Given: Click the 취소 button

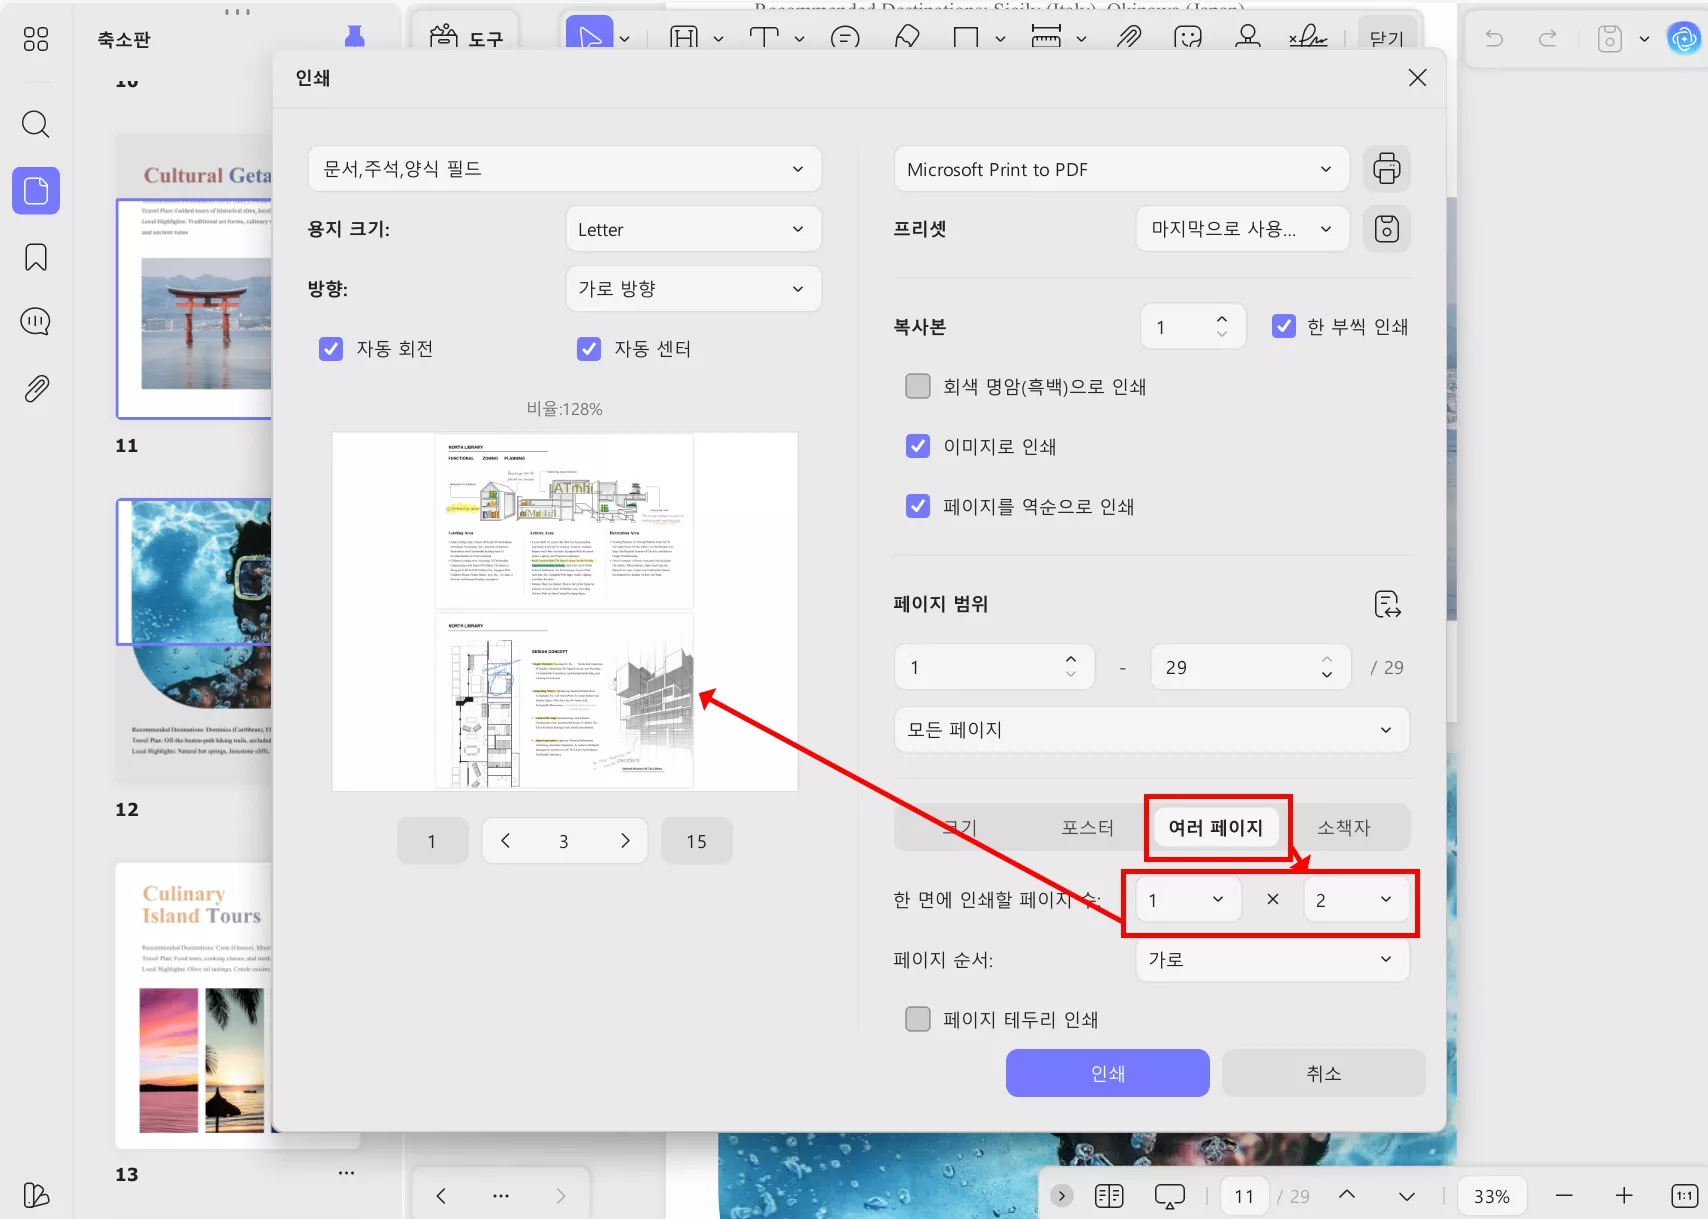Looking at the screenshot, I should 1323,1072.
